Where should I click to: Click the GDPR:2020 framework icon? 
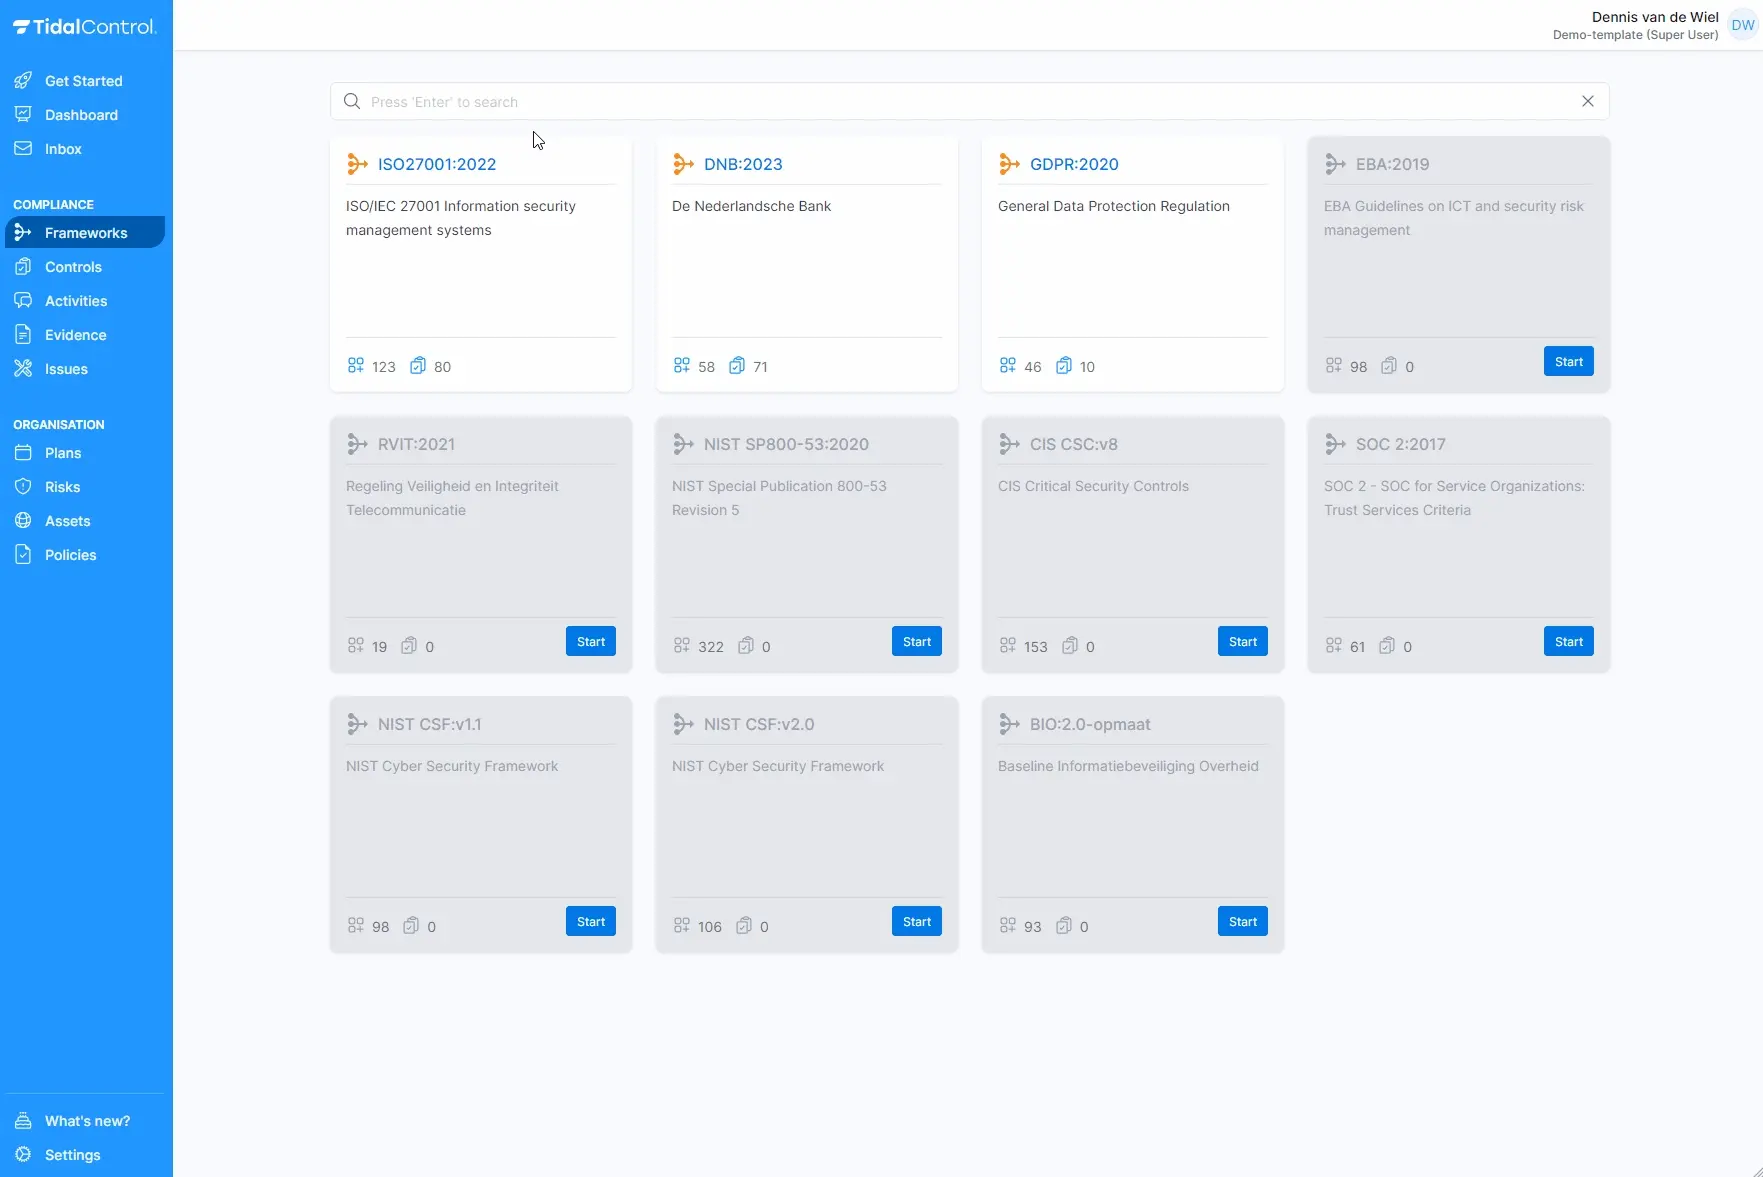[1009, 164]
